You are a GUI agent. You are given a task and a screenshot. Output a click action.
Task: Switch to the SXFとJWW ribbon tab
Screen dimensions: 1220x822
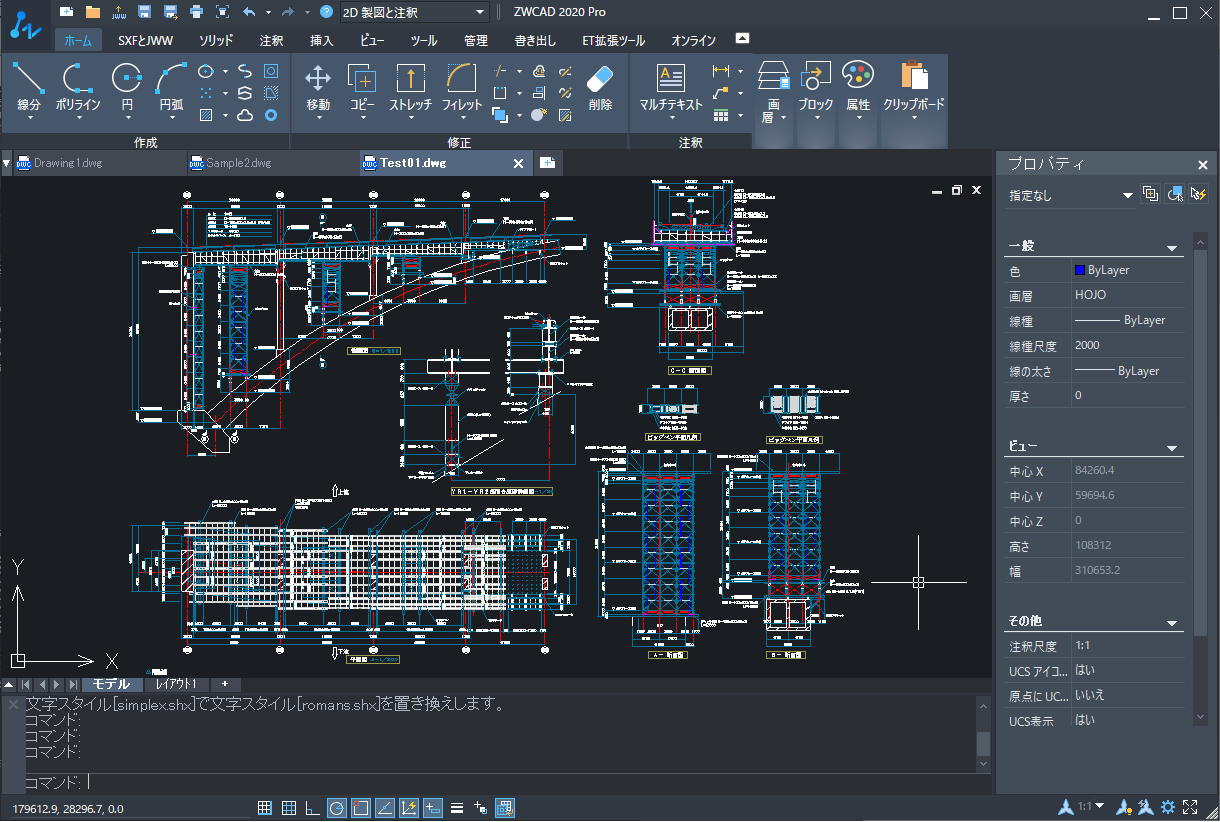click(x=147, y=41)
